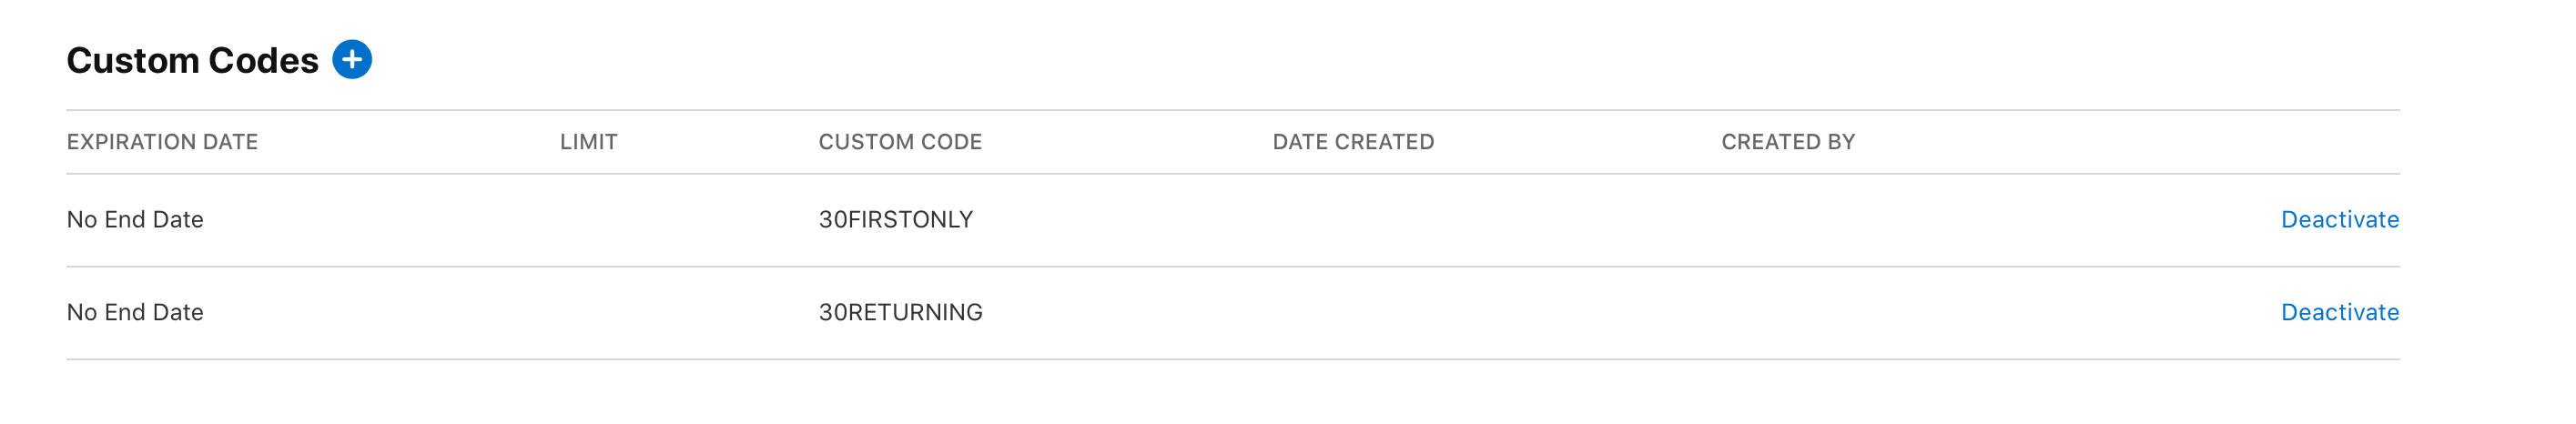Add a new custom code with plus icon
2576x424 pixels.
pos(352,59)
